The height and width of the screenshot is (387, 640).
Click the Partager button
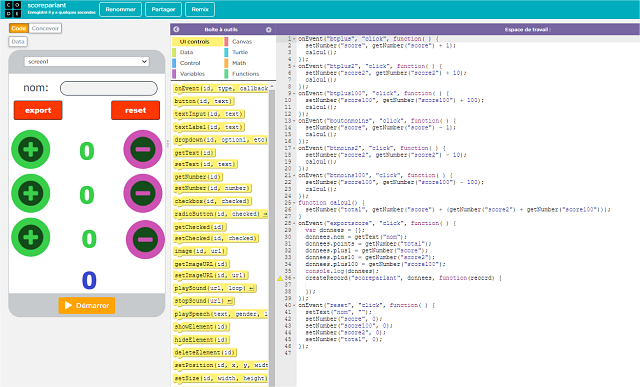click(x=163, y=9)
